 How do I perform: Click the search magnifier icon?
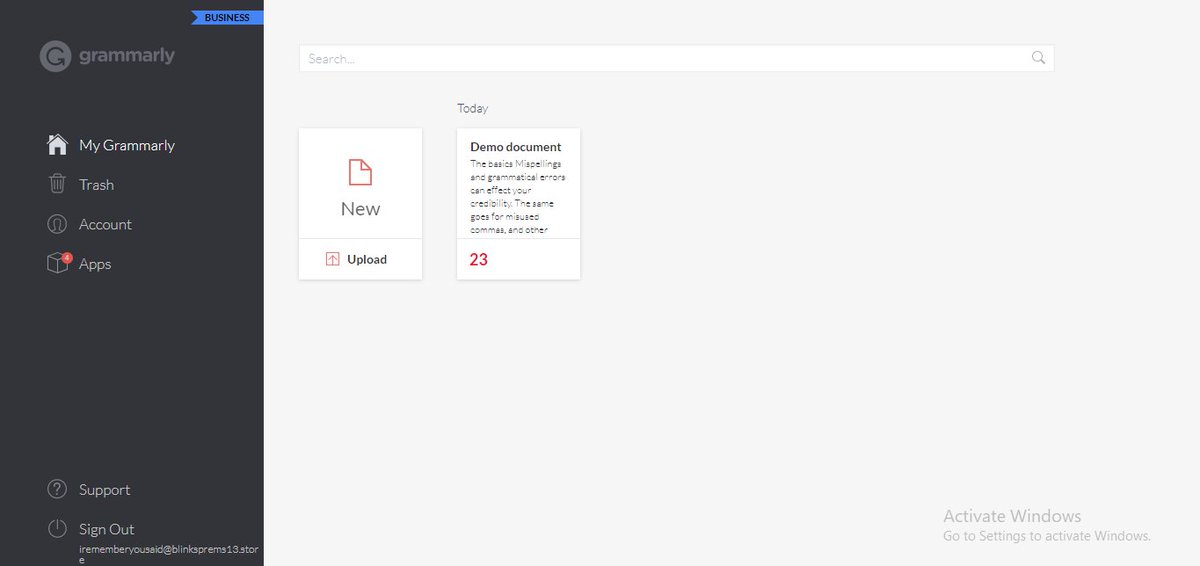[1038, 58]
